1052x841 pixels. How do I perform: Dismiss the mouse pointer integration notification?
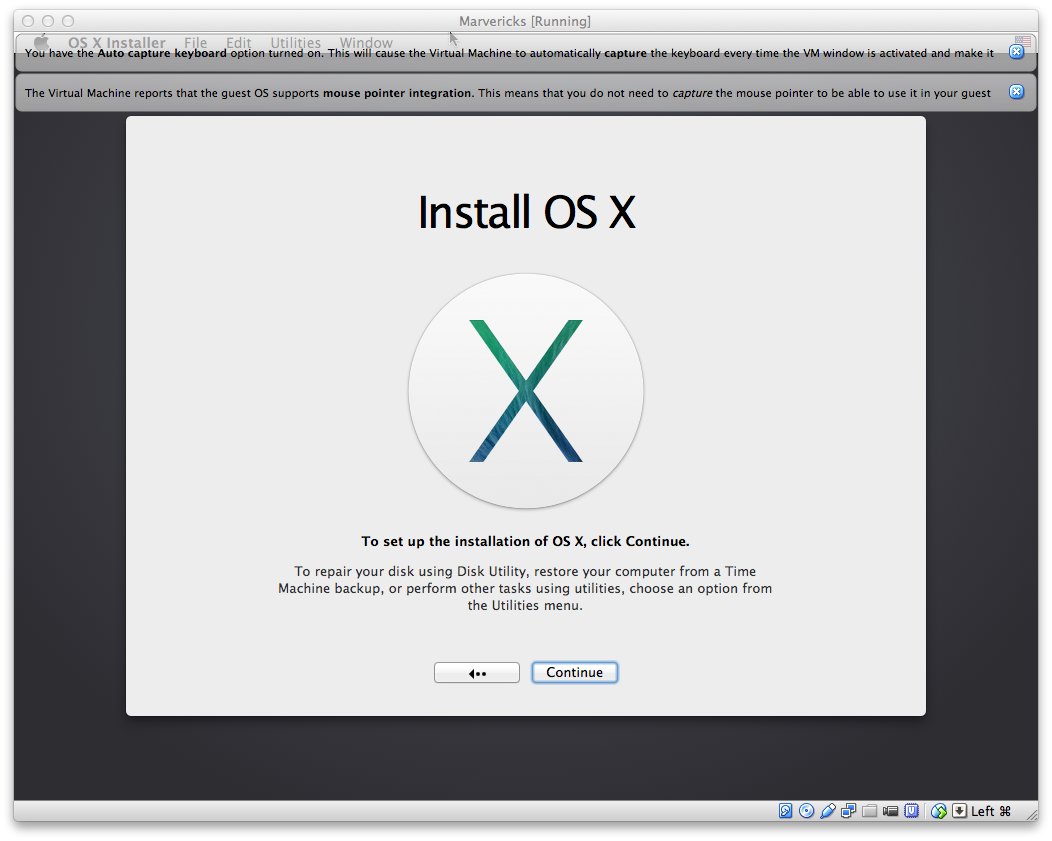(1016, 92)
